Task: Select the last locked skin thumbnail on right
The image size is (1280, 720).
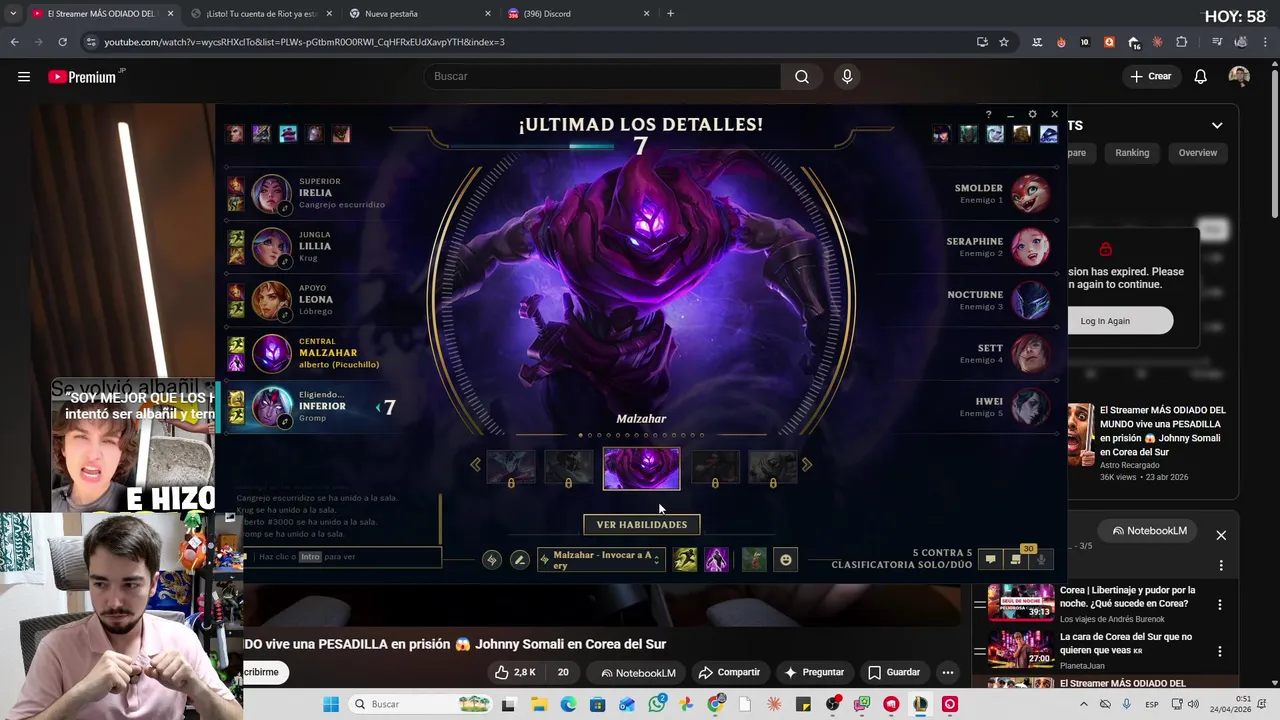Action: coord(772,466)
